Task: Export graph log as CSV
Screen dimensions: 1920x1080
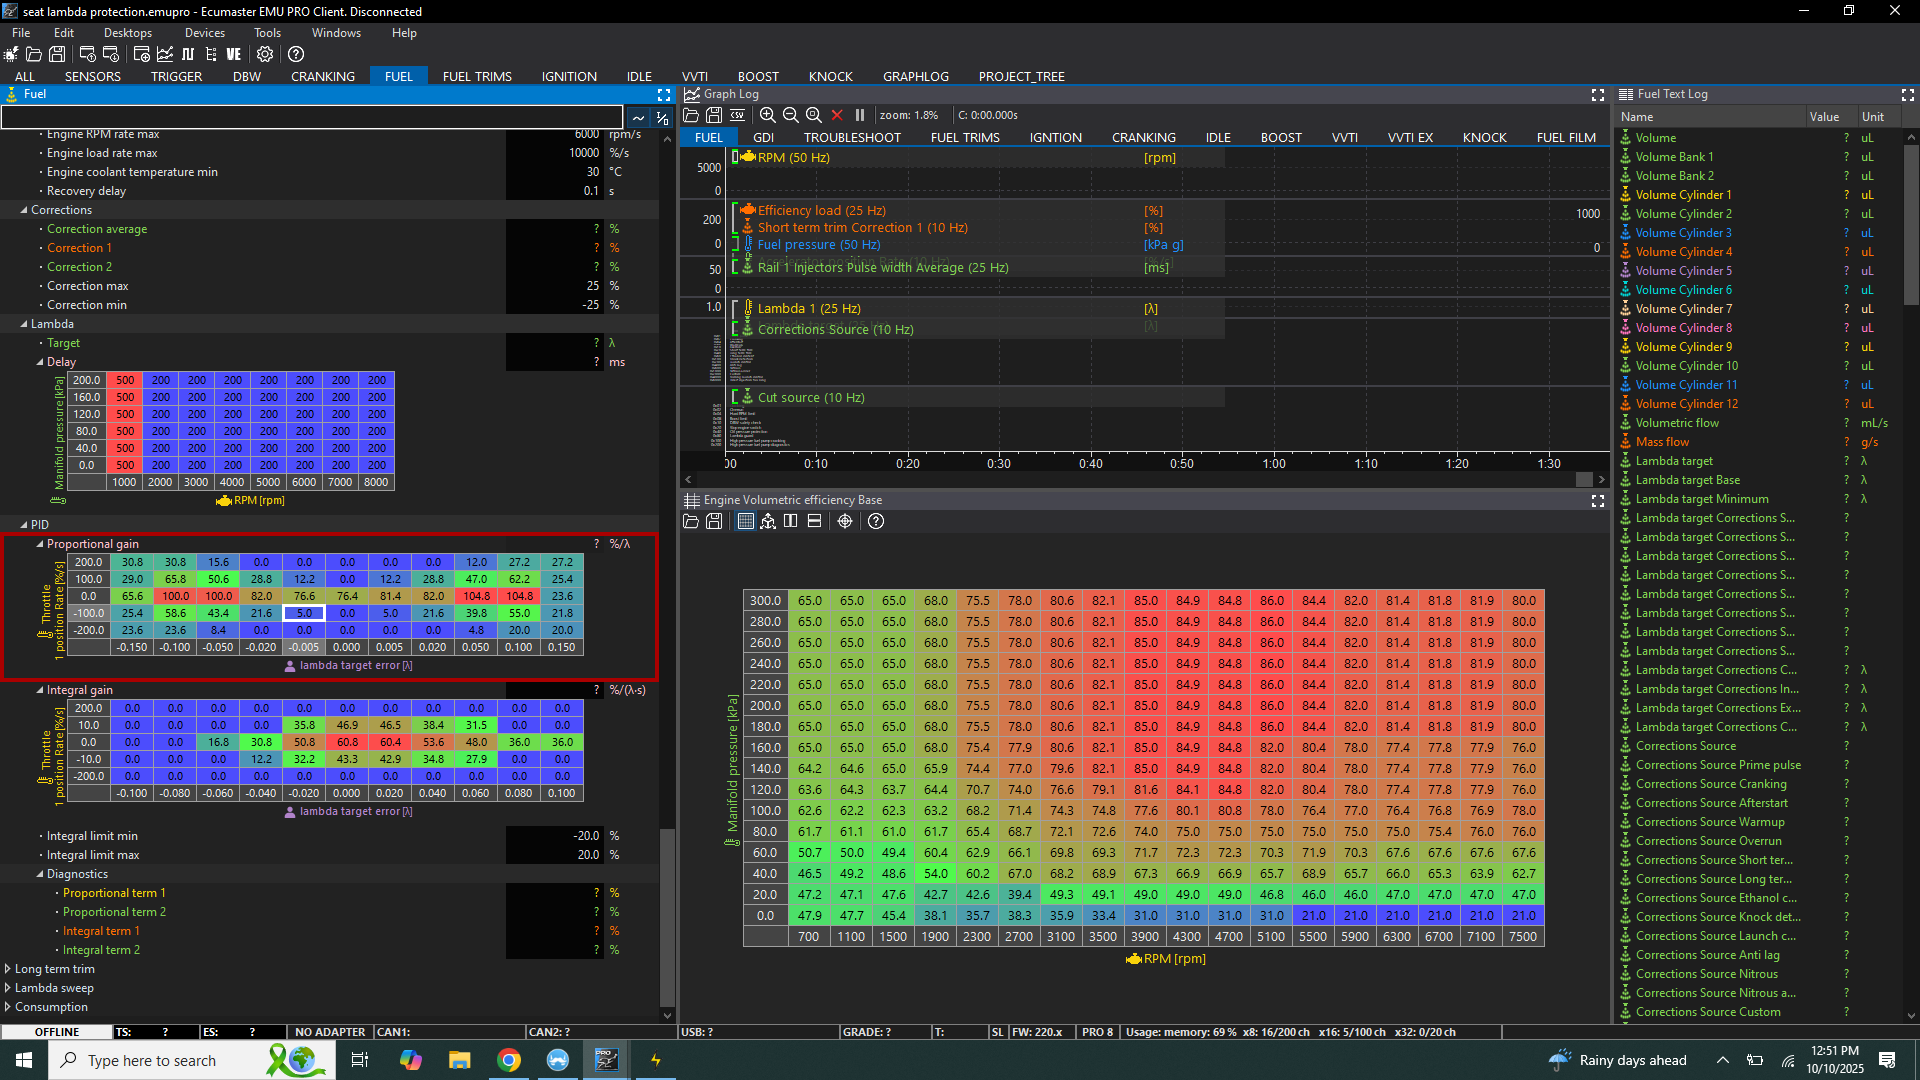Action: point(738,115)
